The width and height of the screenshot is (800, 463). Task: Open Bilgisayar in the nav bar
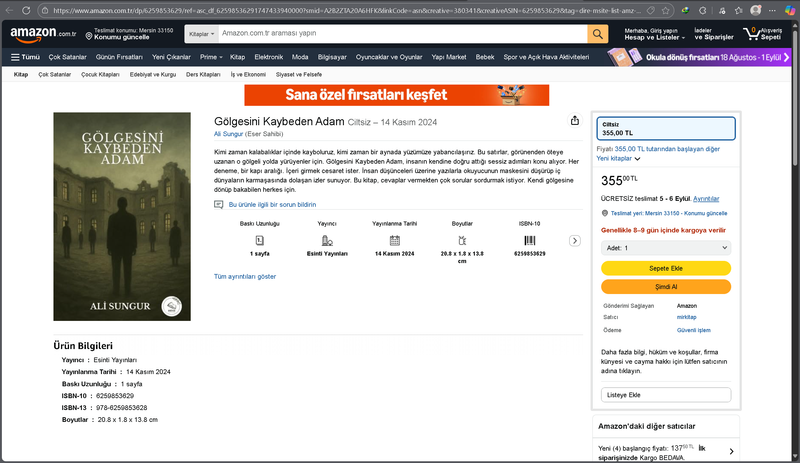click(332, 57)
